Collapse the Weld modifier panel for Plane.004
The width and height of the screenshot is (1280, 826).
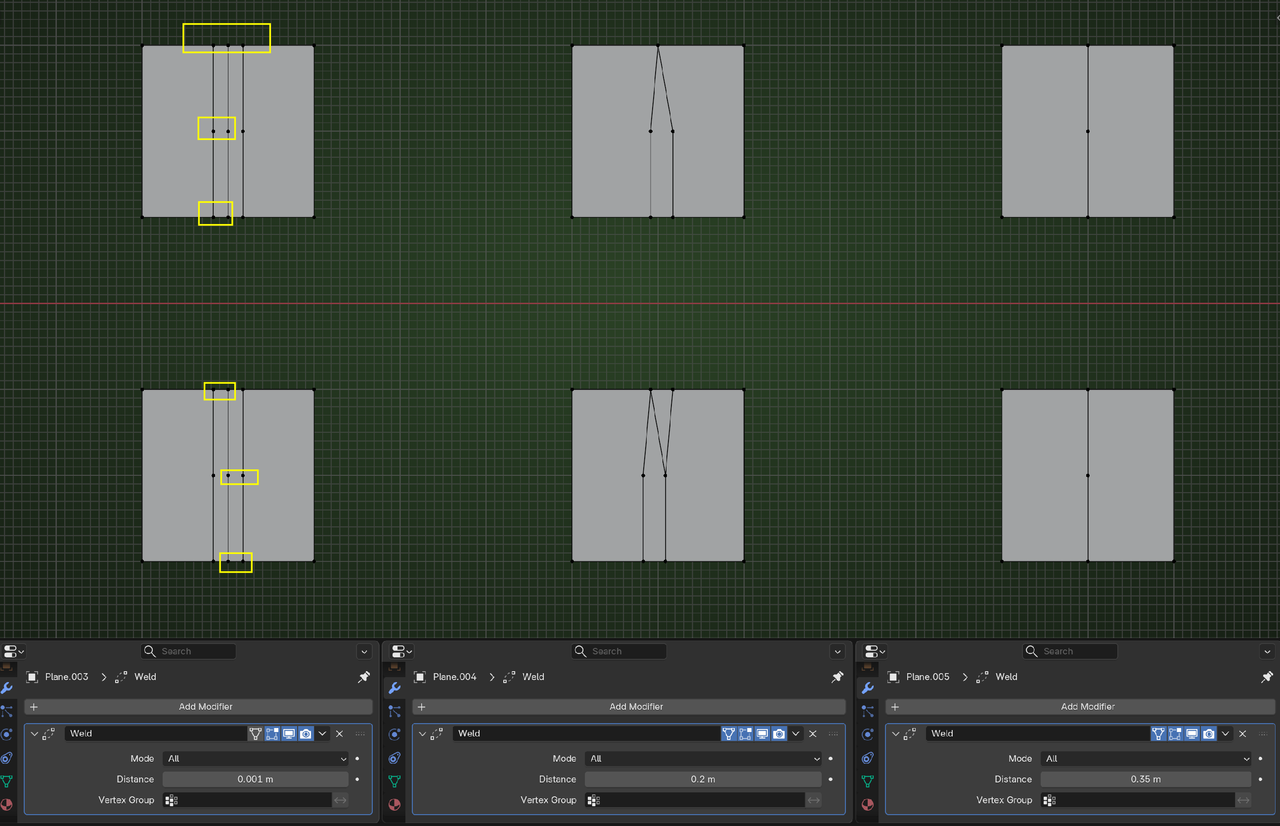[x=422, y=733]
